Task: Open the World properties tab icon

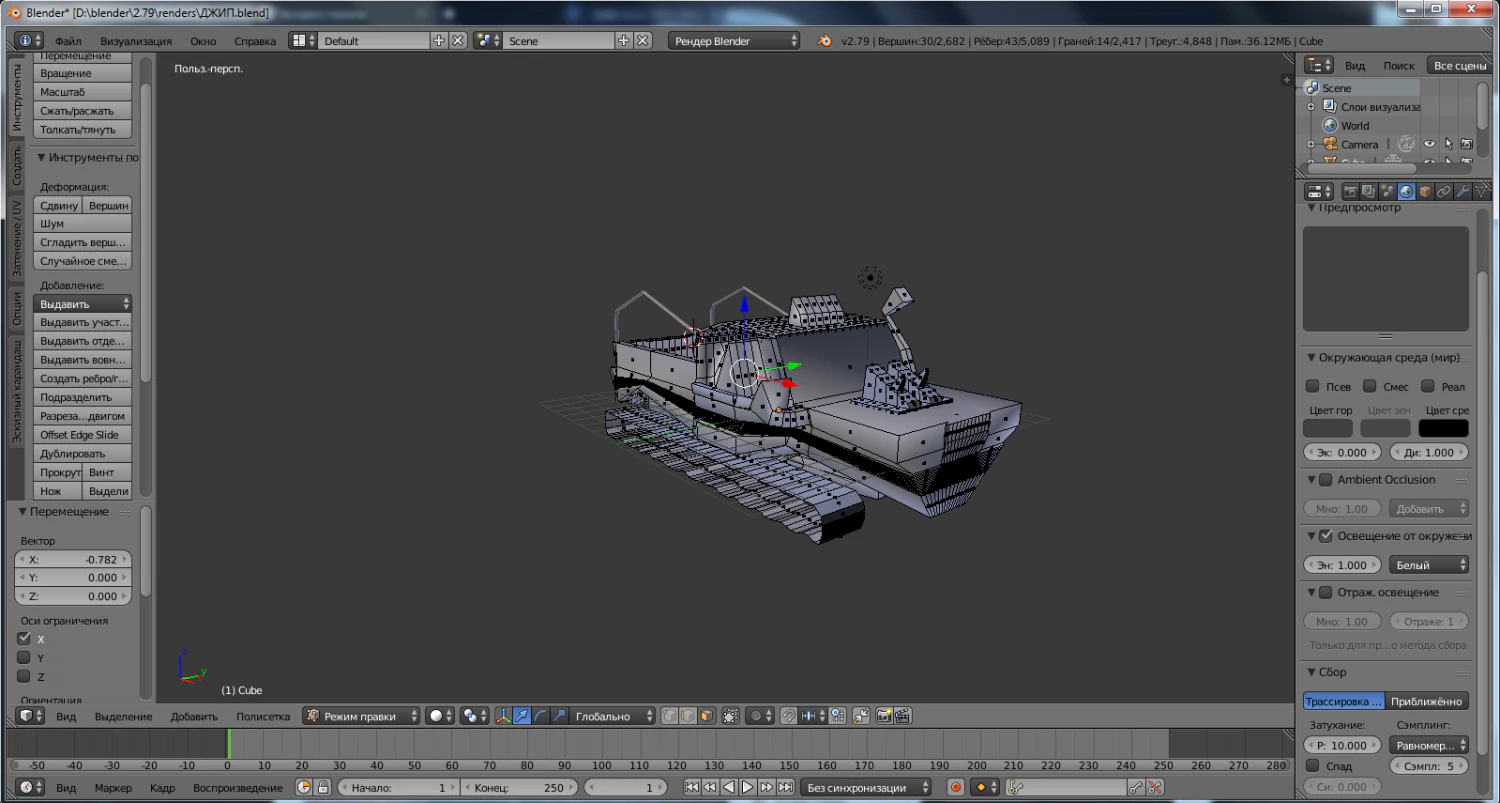Action: [x=1406, y=191]
